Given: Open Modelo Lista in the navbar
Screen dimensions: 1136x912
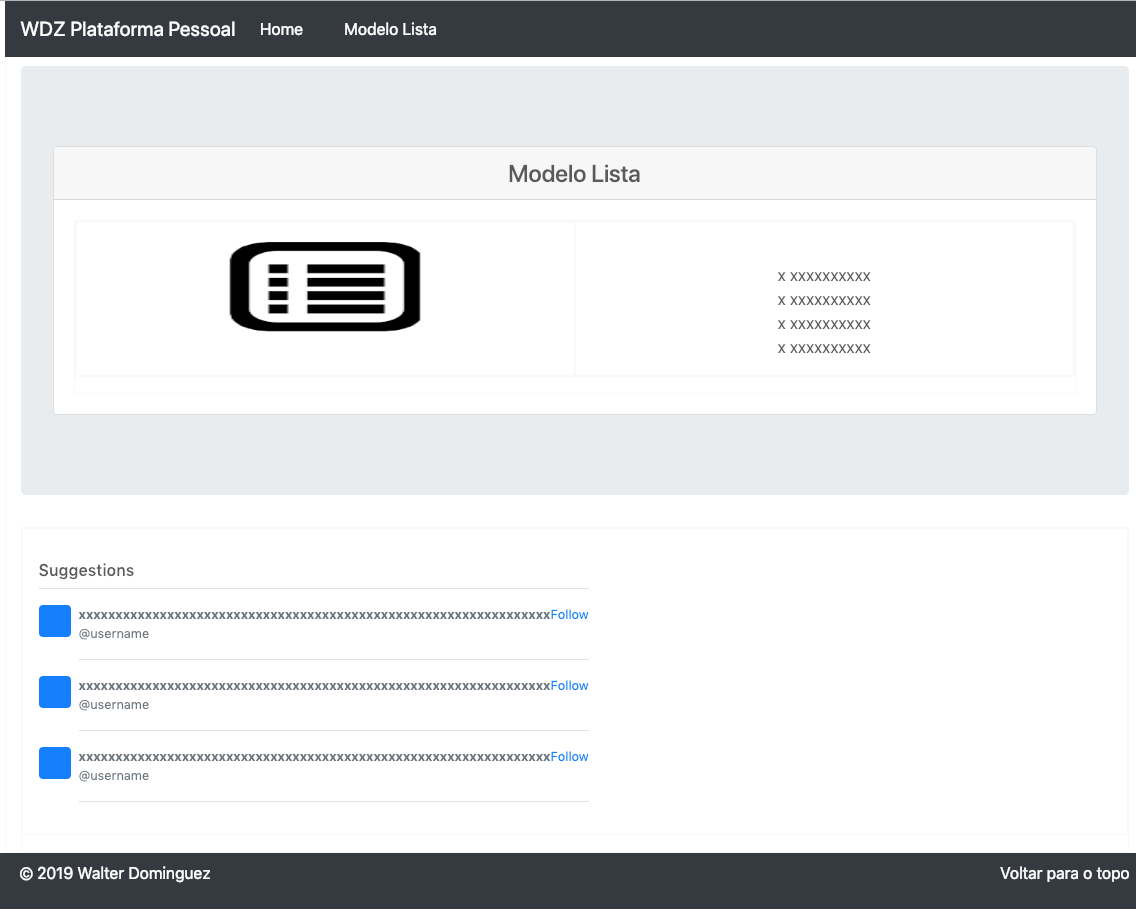Looking at the screenshot, I should pos(390,29).
